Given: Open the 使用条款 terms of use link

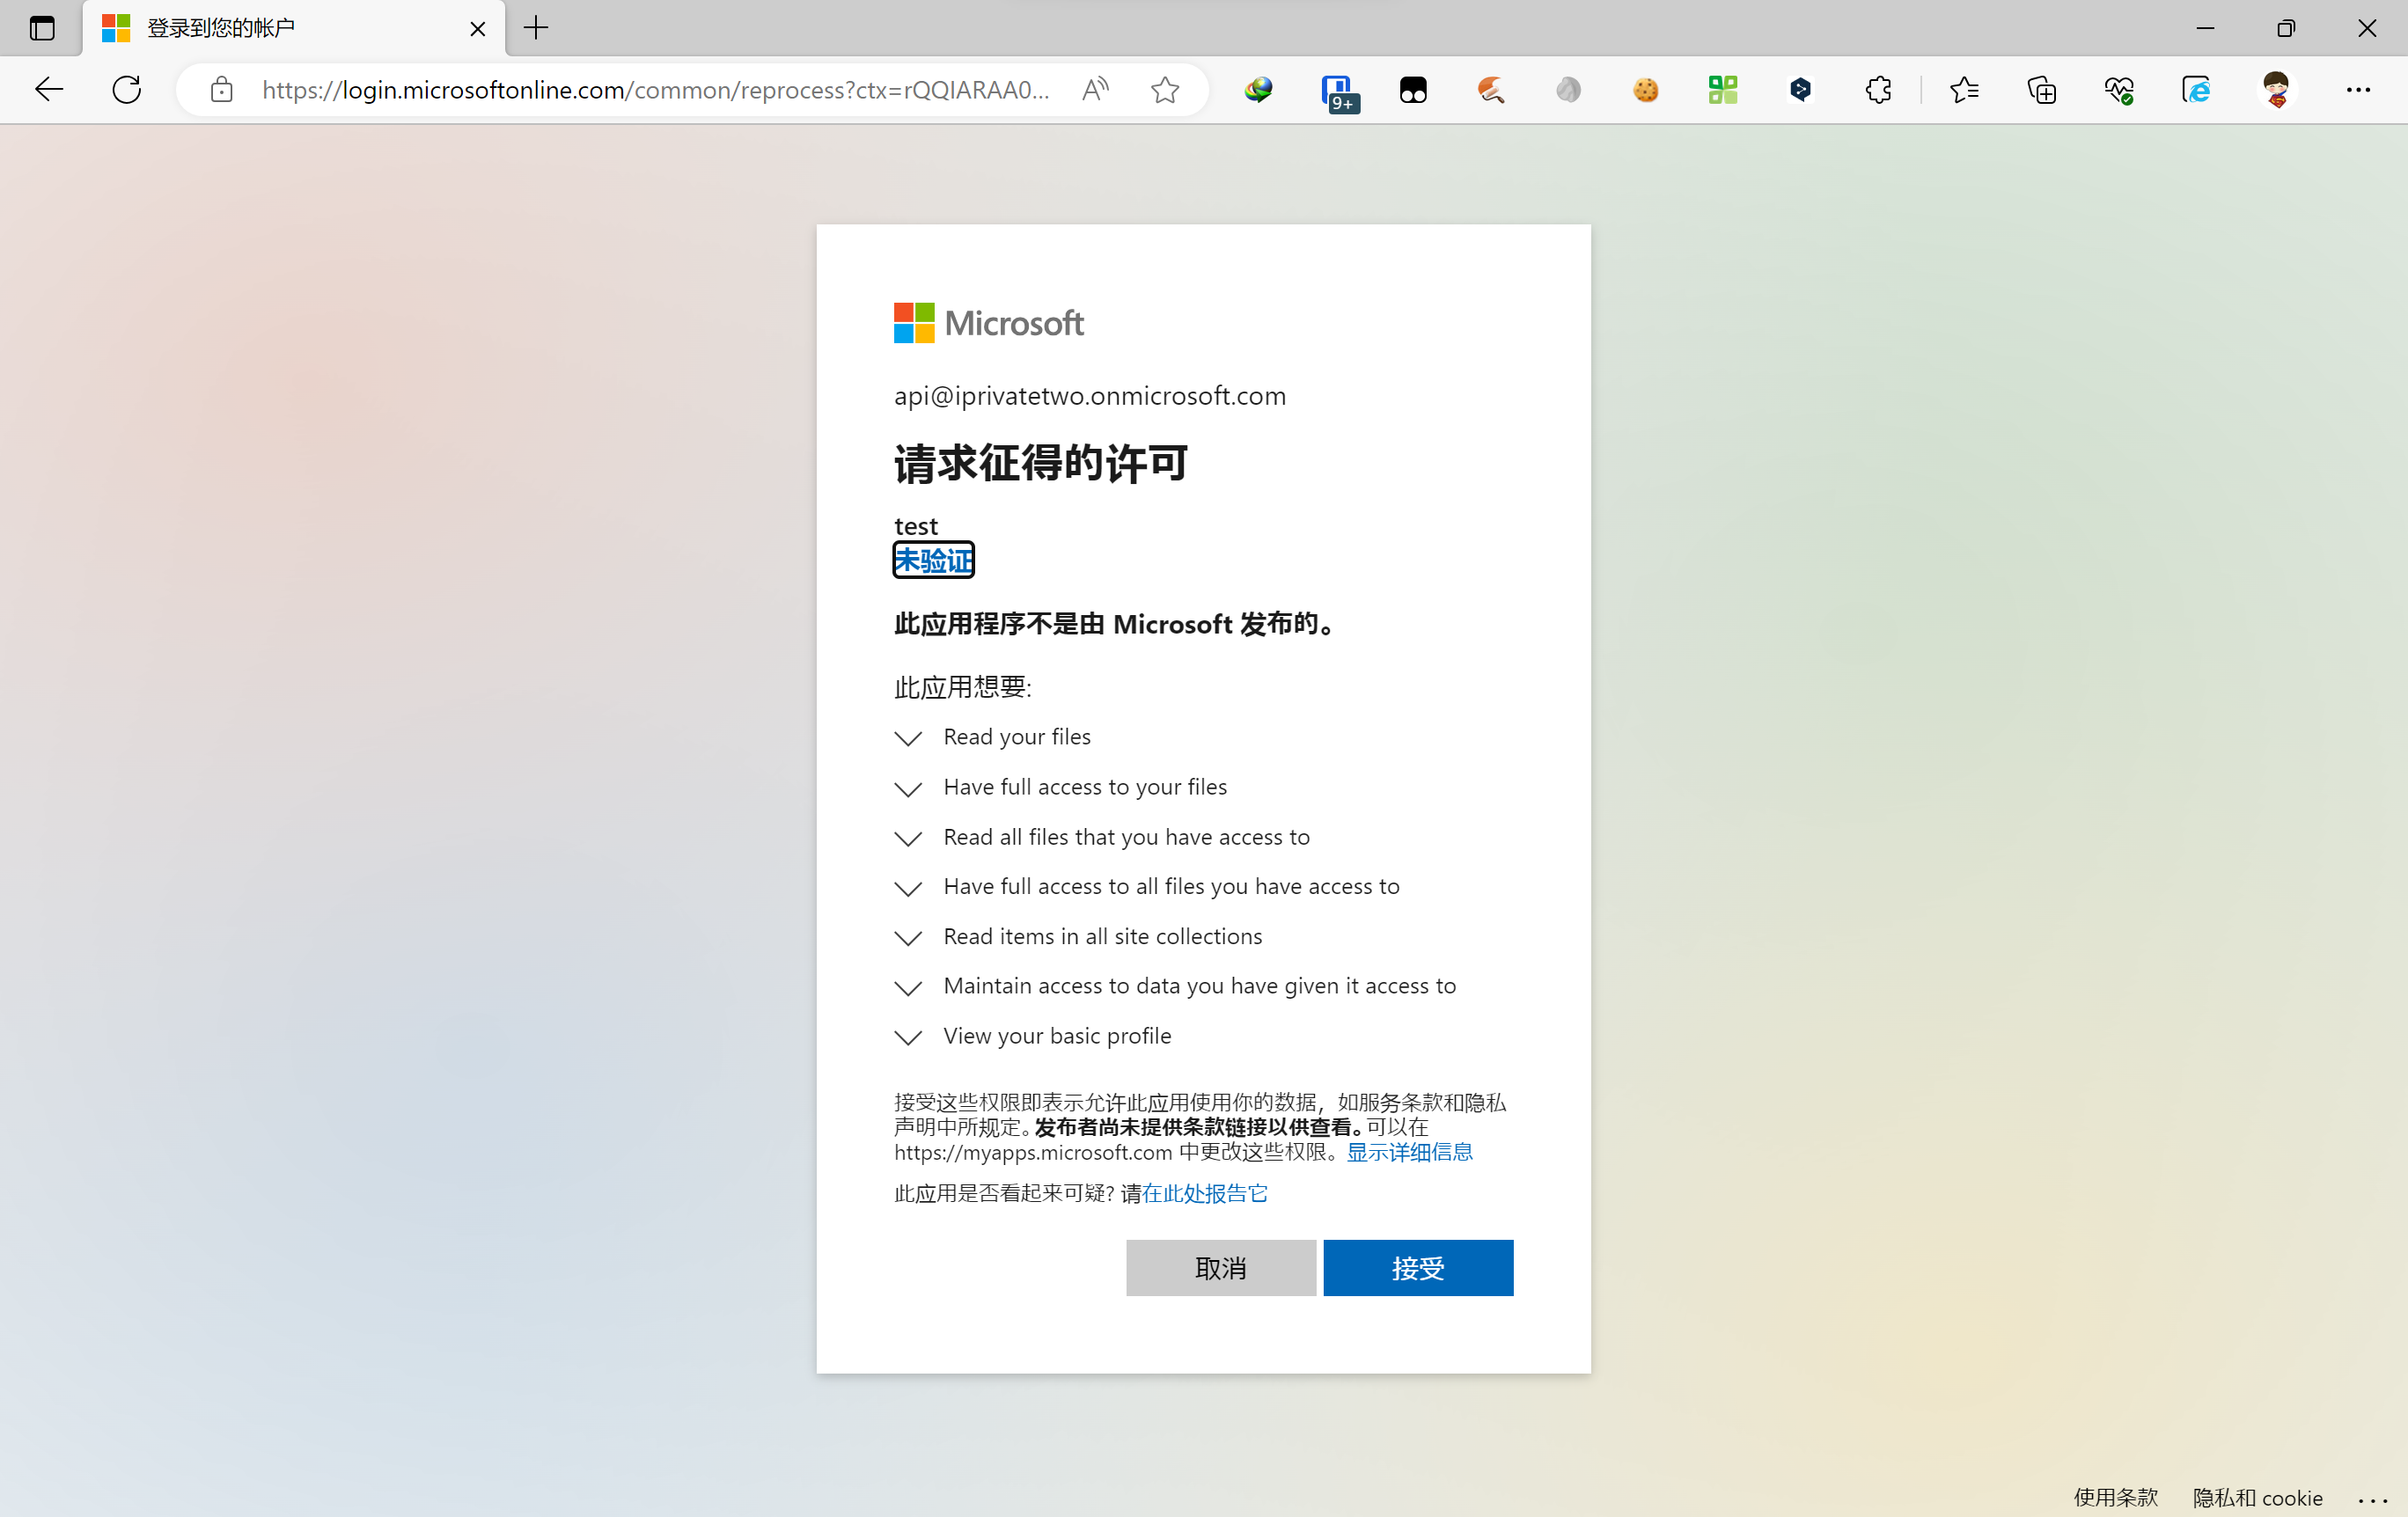Looking at the screenshot, I should (x=2116, y=1497).
